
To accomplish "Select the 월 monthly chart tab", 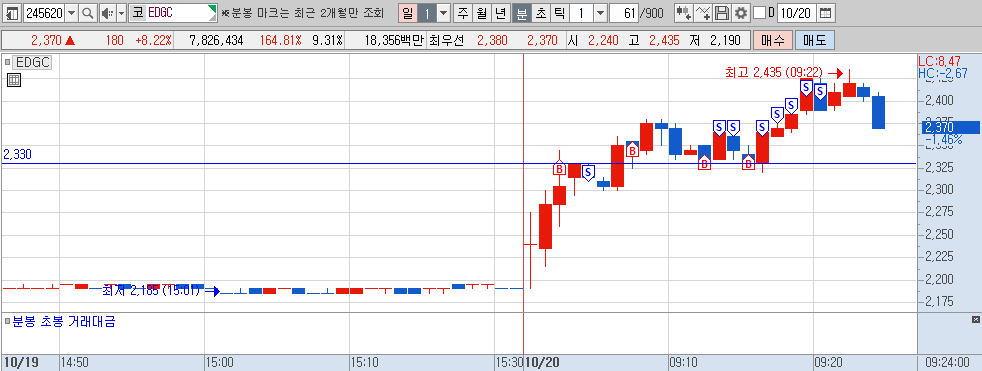I will 481,13.
